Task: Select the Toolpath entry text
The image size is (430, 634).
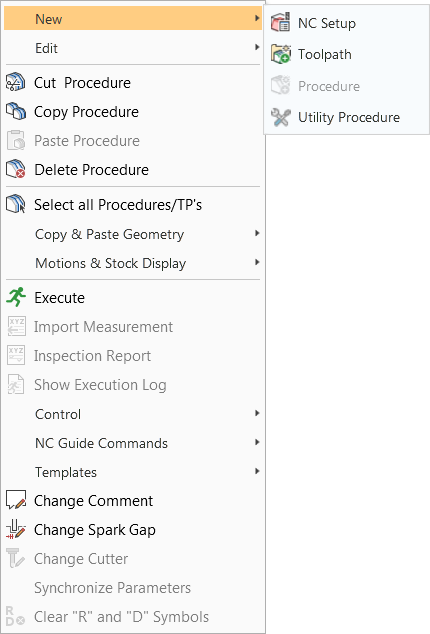Action: (x=324, y=54)
